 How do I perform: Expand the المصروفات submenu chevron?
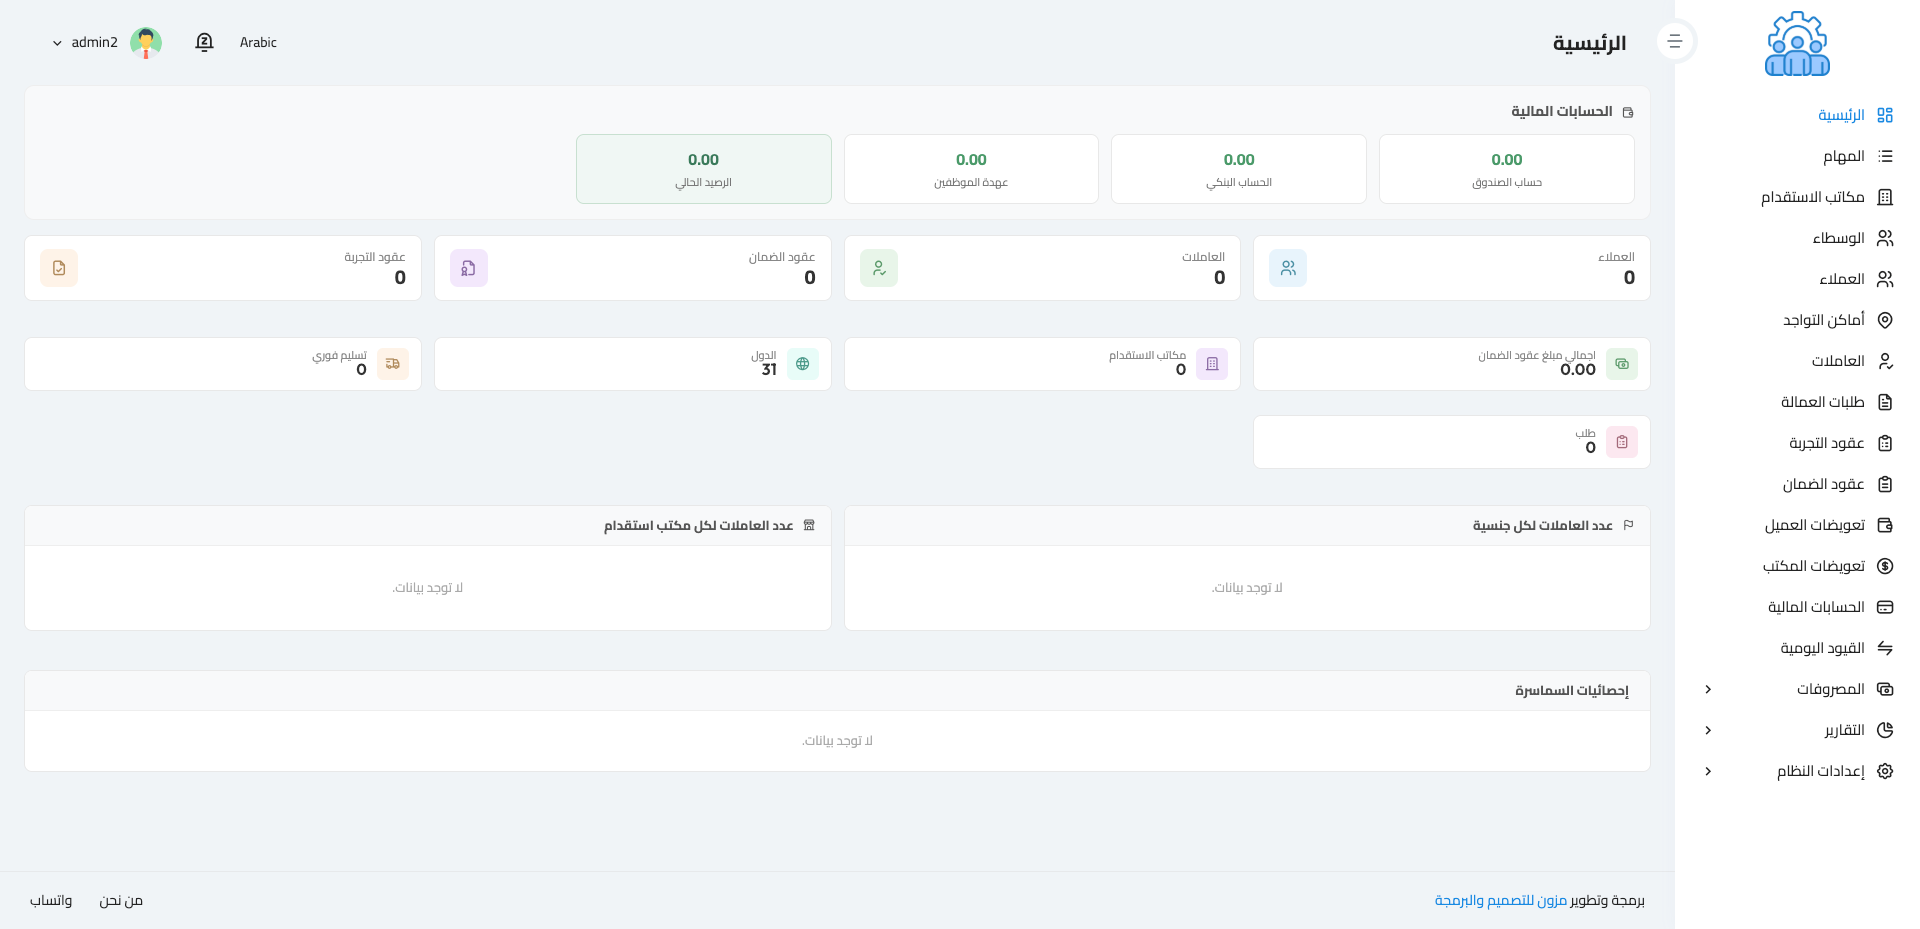coord(1708,689)
